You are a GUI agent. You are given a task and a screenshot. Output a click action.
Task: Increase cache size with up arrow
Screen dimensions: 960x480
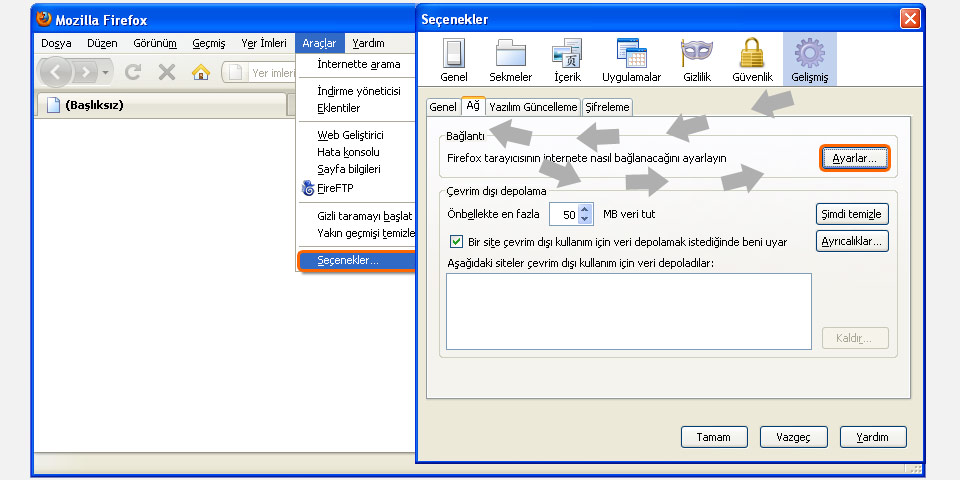point(585,210)
